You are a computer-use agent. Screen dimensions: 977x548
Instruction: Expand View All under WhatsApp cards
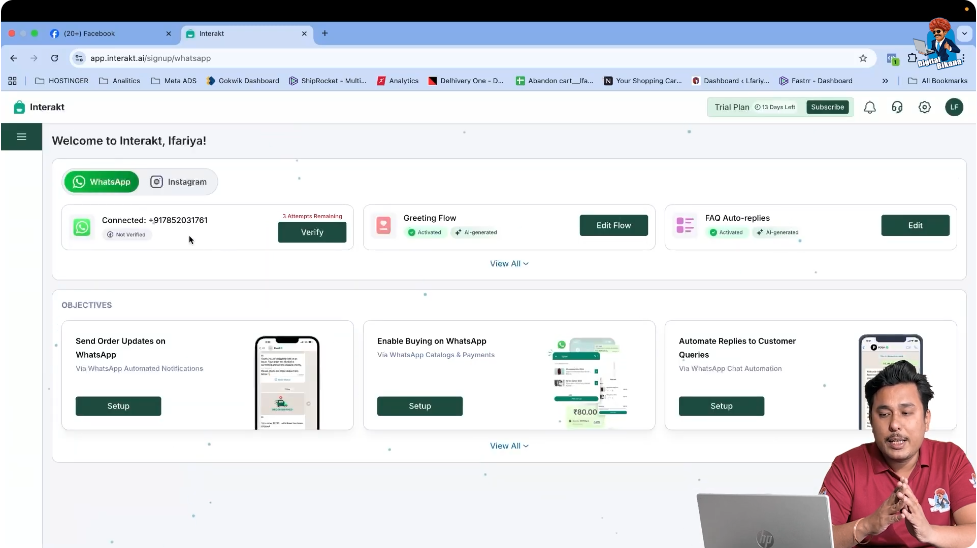point(509,264)
